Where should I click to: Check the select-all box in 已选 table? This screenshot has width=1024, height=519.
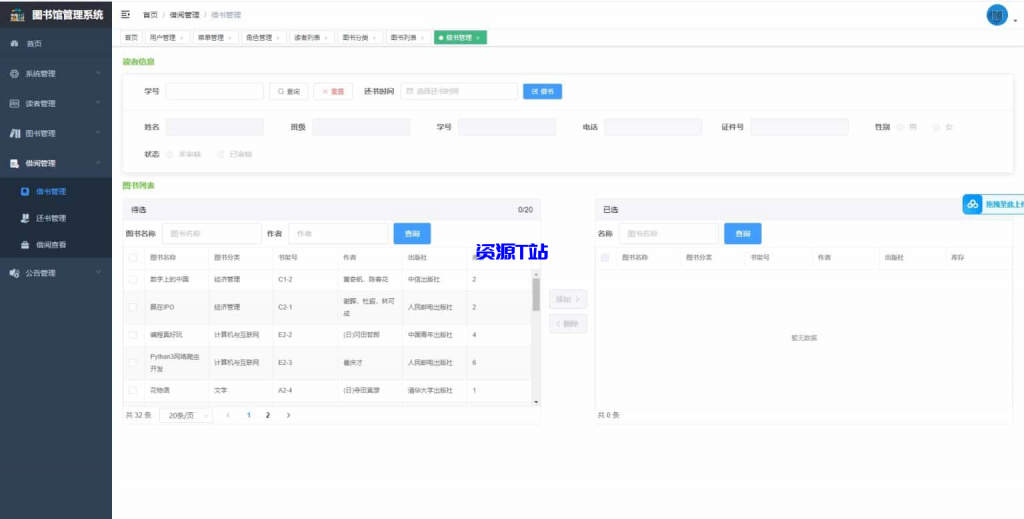(605, 258)
